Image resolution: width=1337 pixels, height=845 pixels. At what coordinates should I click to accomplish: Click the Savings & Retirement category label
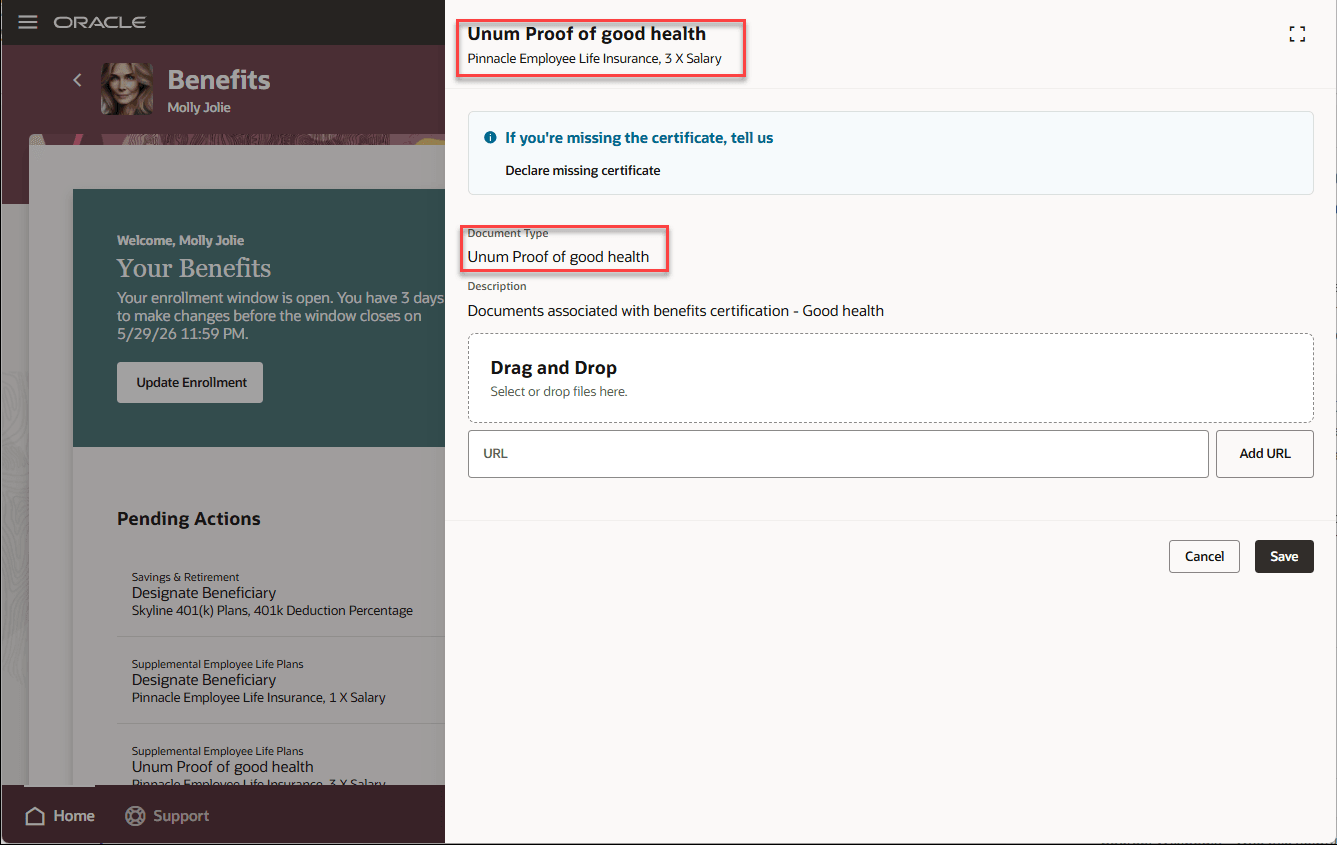pos(186,577)
